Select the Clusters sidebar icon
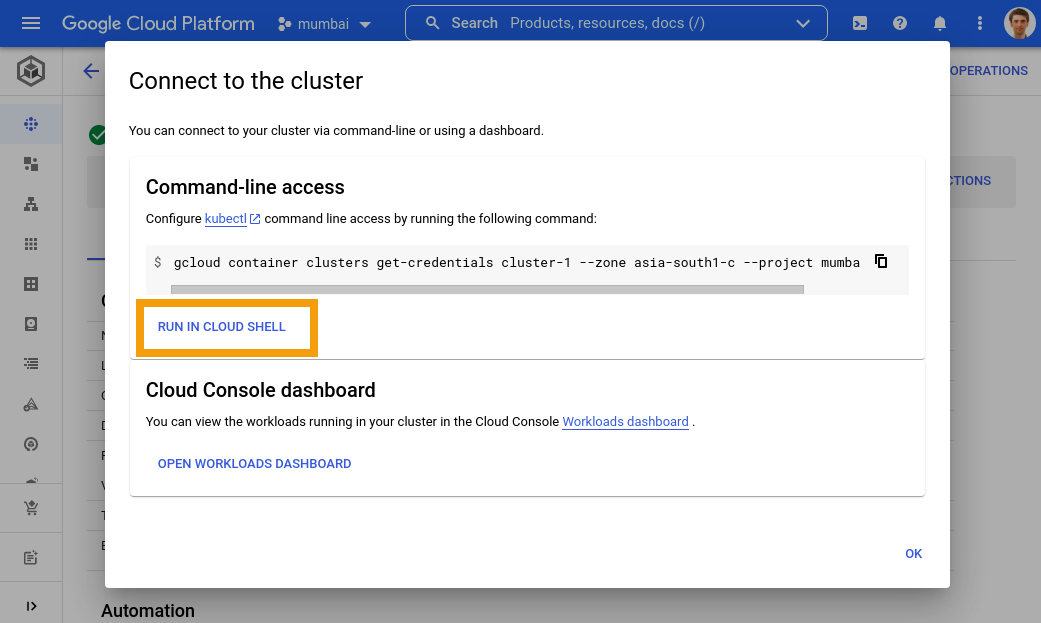Image resolution: width=1041 pixels, height=623 pixels. coord(31,124)
